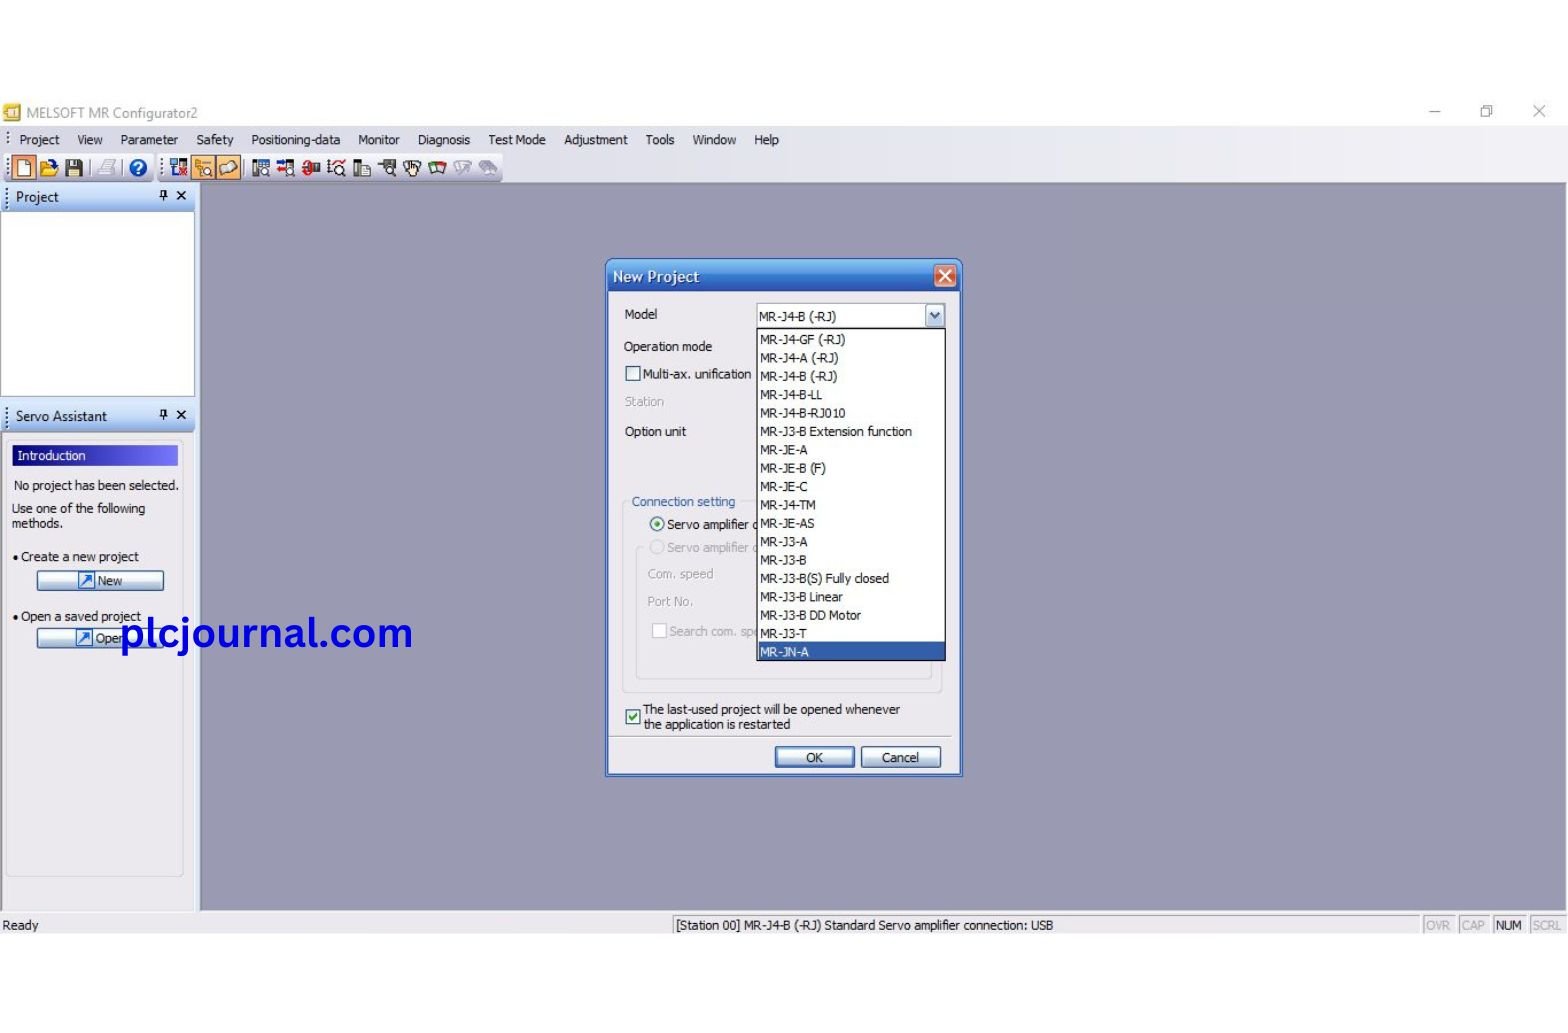This screenshot has width=1568, height=1033.
Task: Select MR-J3-B Linear model option
Action: coord(851,597)
